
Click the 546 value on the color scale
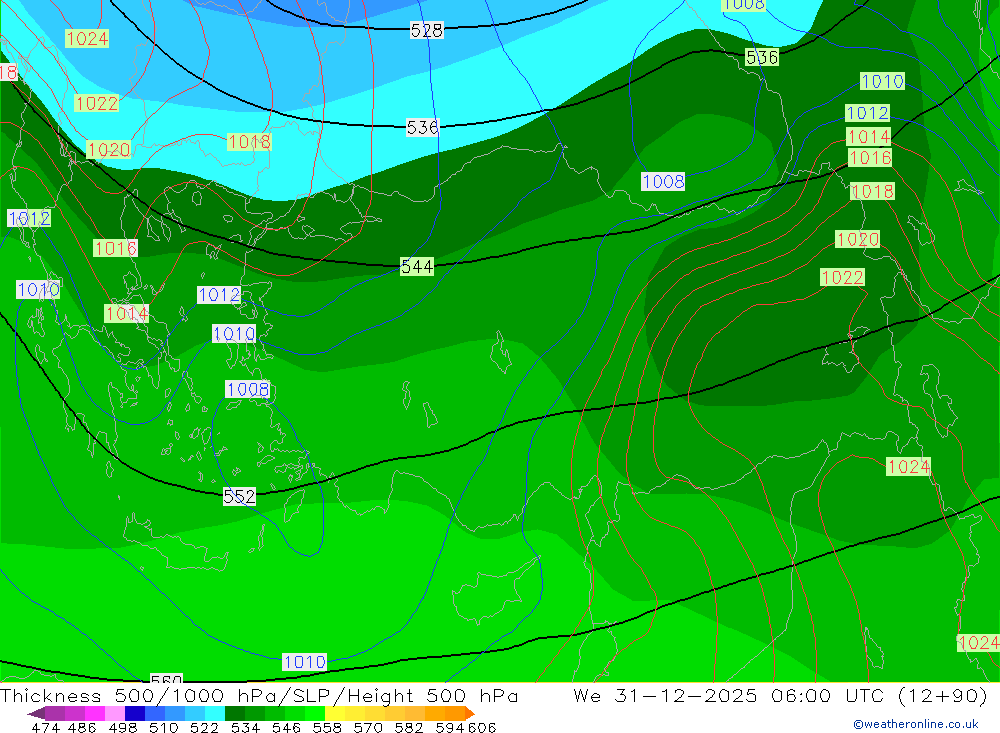[286, 727]
